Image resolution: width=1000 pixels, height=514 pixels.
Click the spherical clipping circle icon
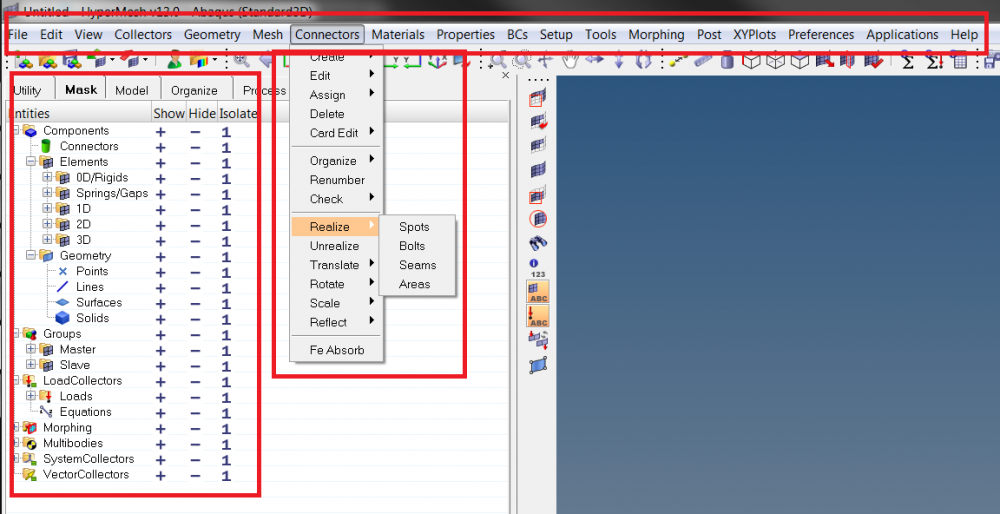point(538,219)
